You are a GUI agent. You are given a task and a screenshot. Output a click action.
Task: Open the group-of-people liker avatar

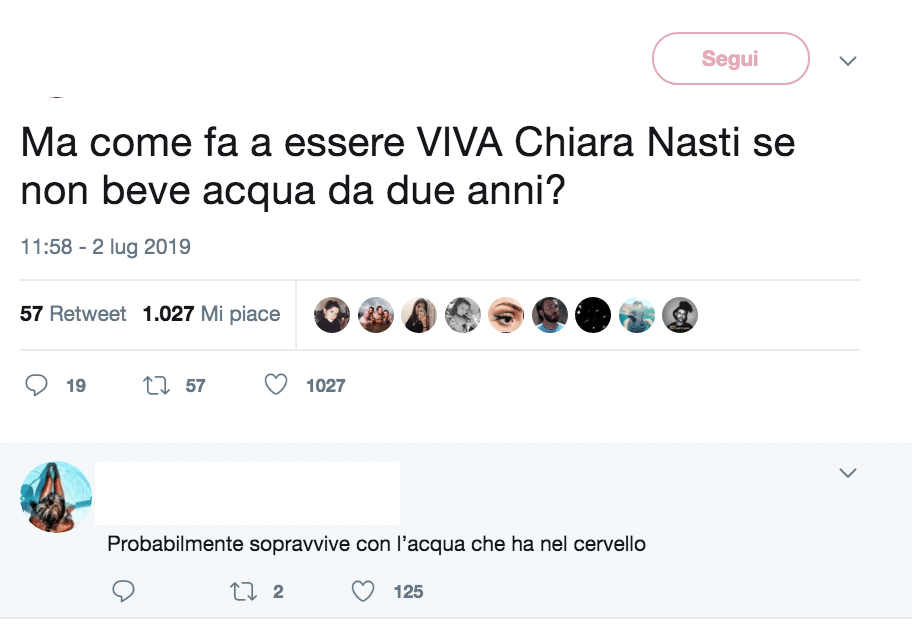pos(376,315)
